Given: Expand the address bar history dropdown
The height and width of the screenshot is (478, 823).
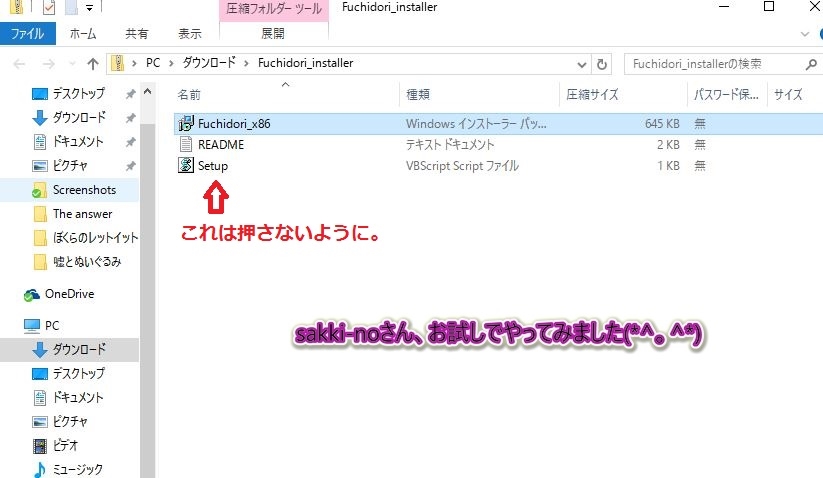Looking at the screenshot, I should [x=582, y=64].
